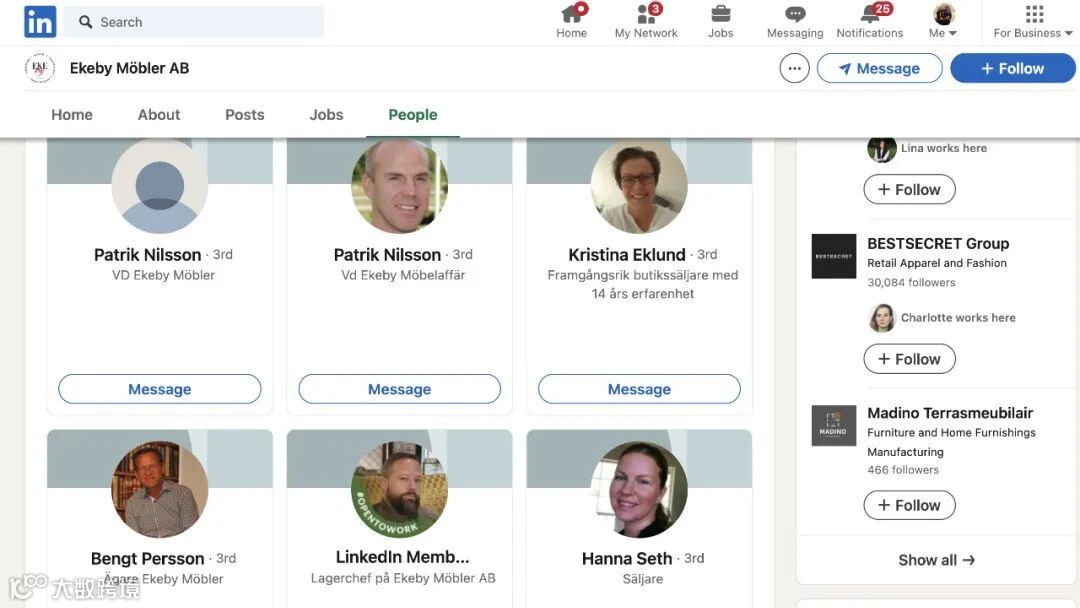This screenshot has width=1080, height=608.
Task: Switch to the About tab
Action: [x=158, y=115]
